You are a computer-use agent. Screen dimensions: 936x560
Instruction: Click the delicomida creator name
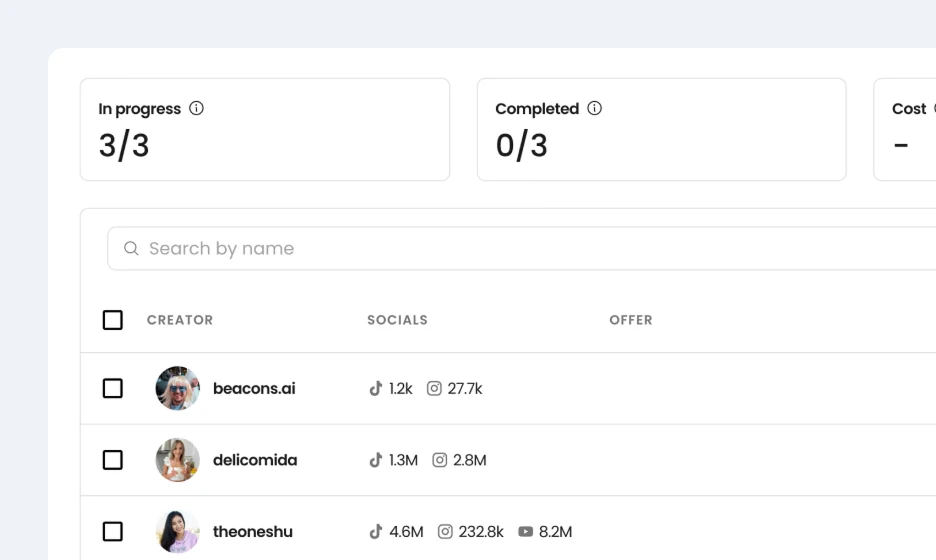point(255,460)
